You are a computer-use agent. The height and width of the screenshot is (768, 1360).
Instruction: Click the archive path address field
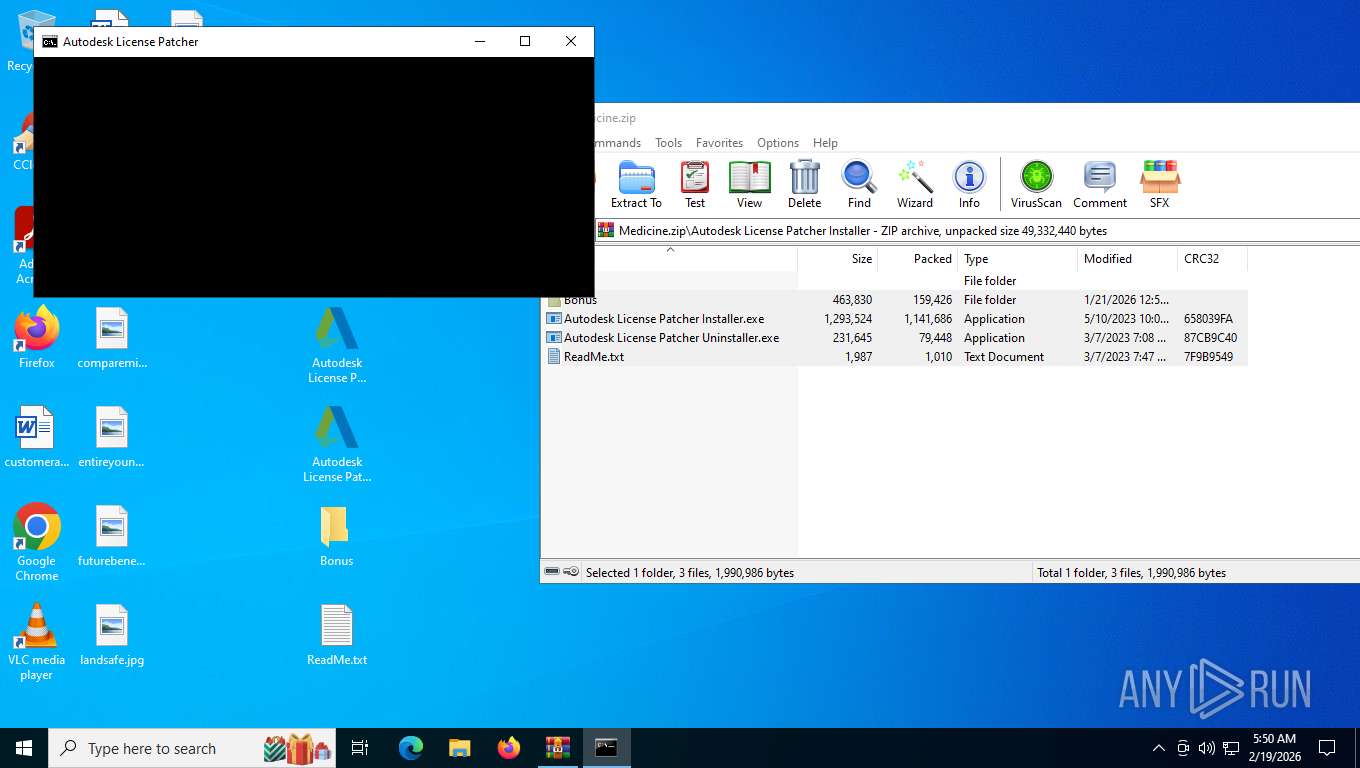[976, 230]
